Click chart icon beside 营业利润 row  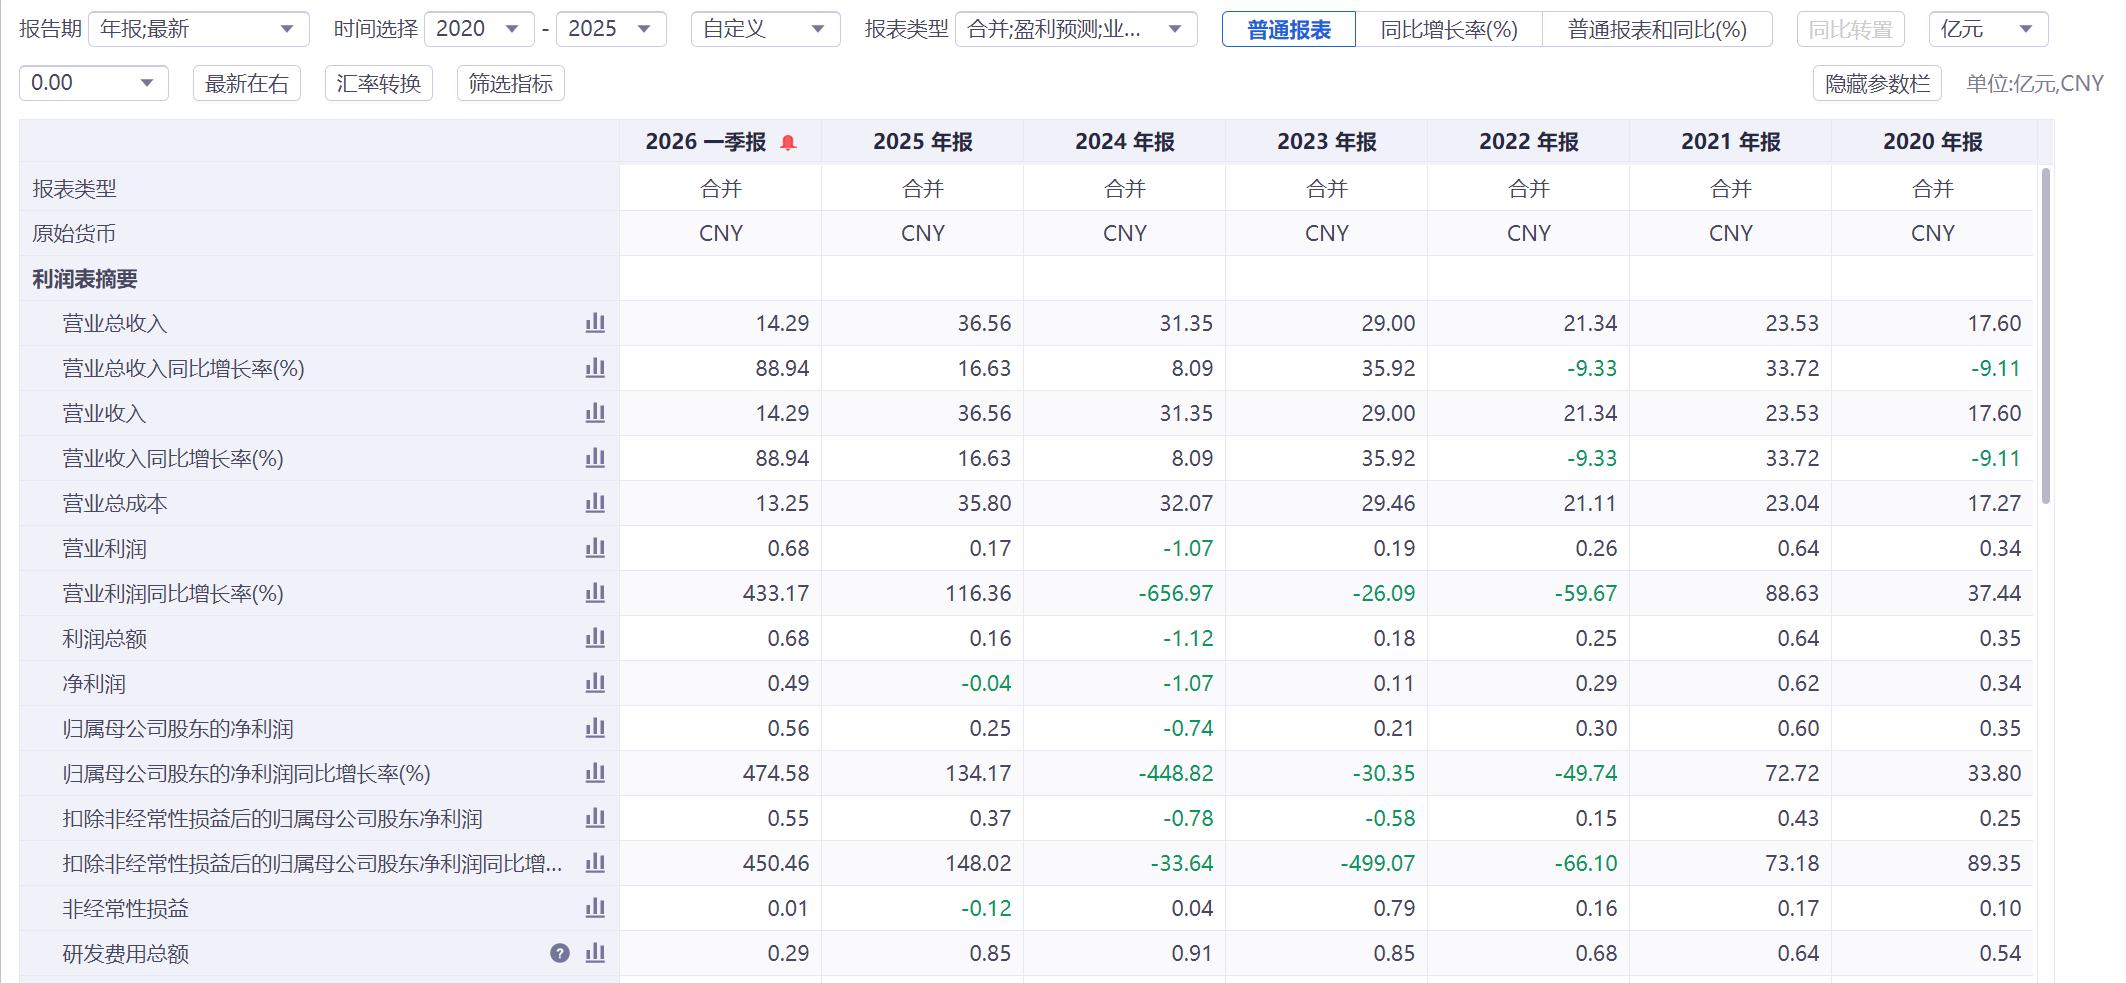pyautogui.click(x=595, y=548)
